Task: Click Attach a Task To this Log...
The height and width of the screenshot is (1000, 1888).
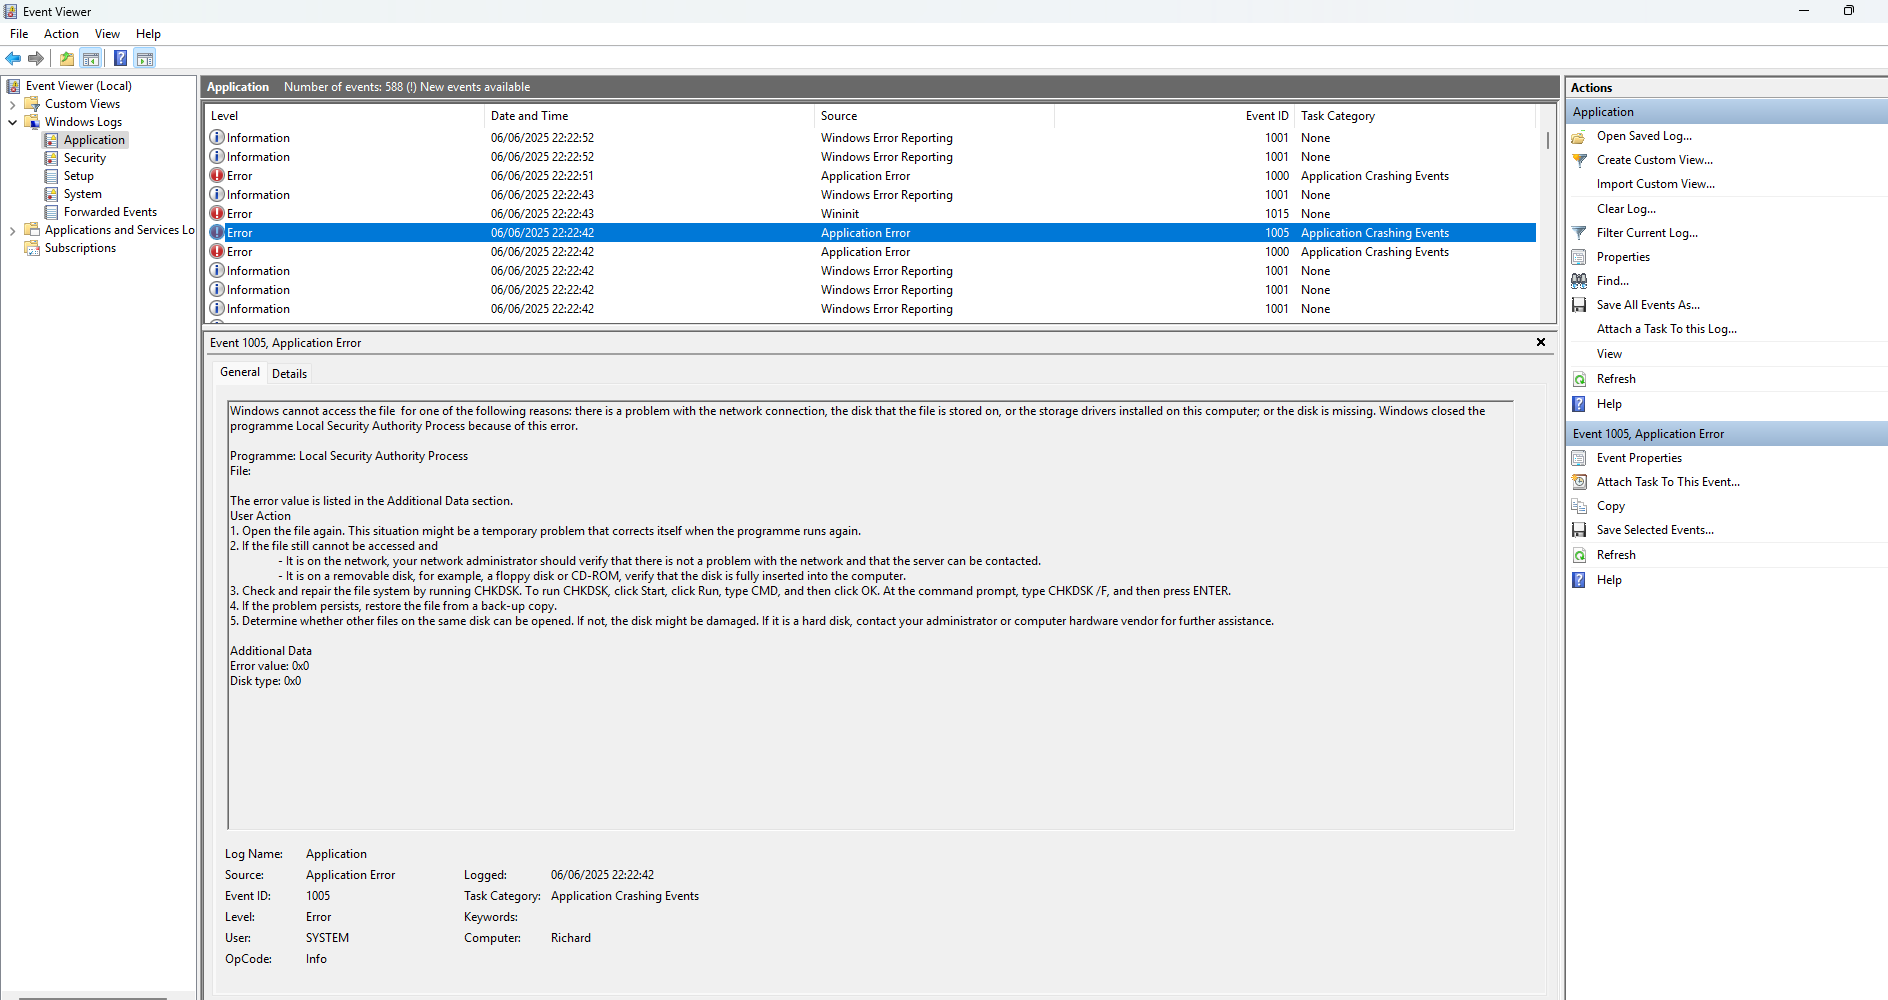Action: [1666, 329]
